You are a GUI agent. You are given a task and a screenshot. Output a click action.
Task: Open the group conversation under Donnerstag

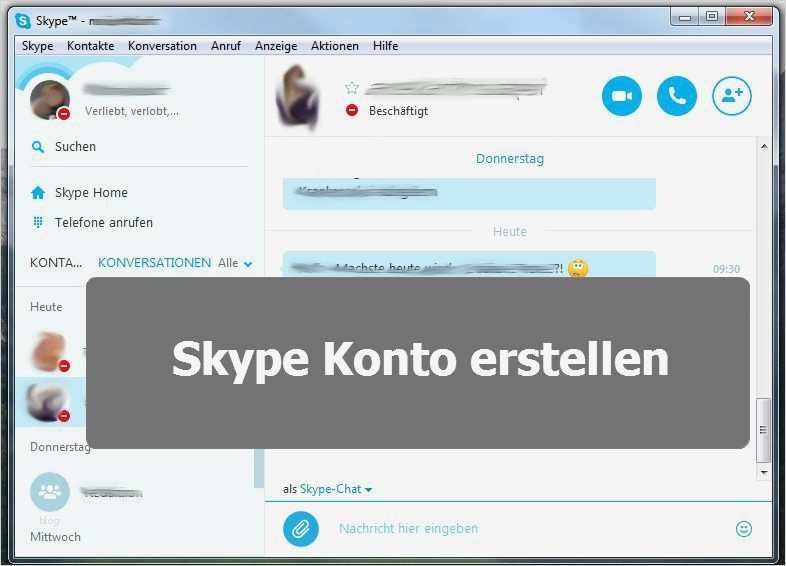50,492
